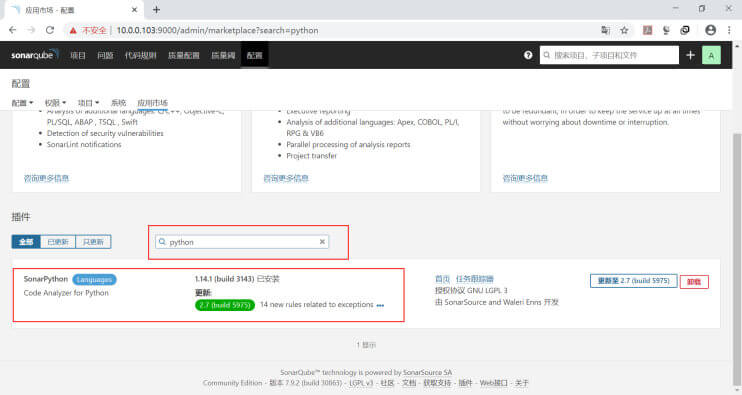Open the 插件 footer link
This screenshot has height=395, width=742.
click(465, 383)
